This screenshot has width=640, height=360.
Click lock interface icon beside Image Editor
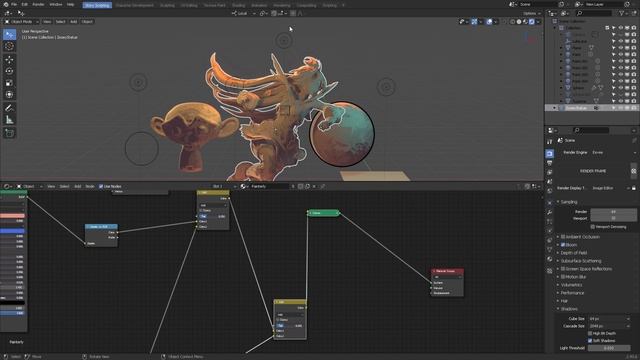[x=633, y=188]
